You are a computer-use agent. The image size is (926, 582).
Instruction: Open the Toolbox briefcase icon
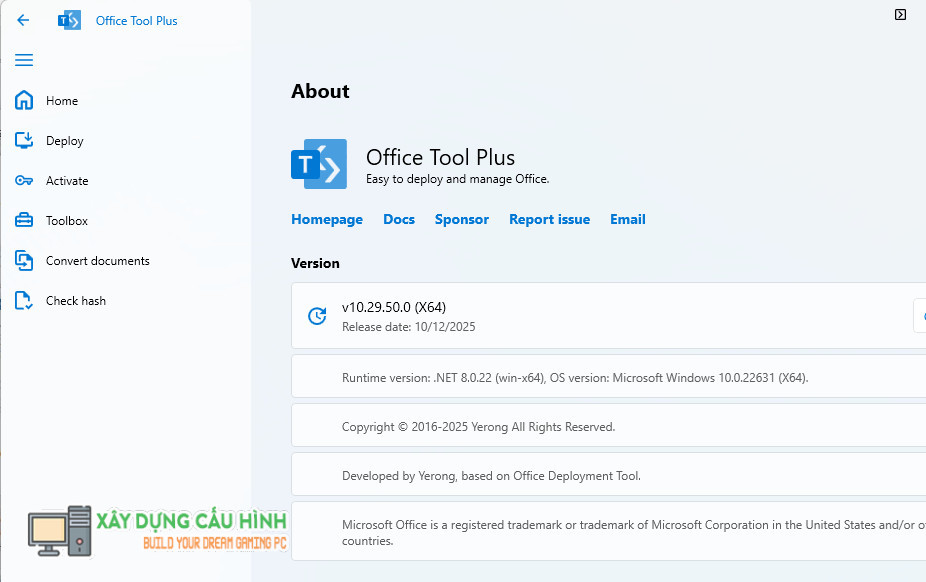(25, 220)
